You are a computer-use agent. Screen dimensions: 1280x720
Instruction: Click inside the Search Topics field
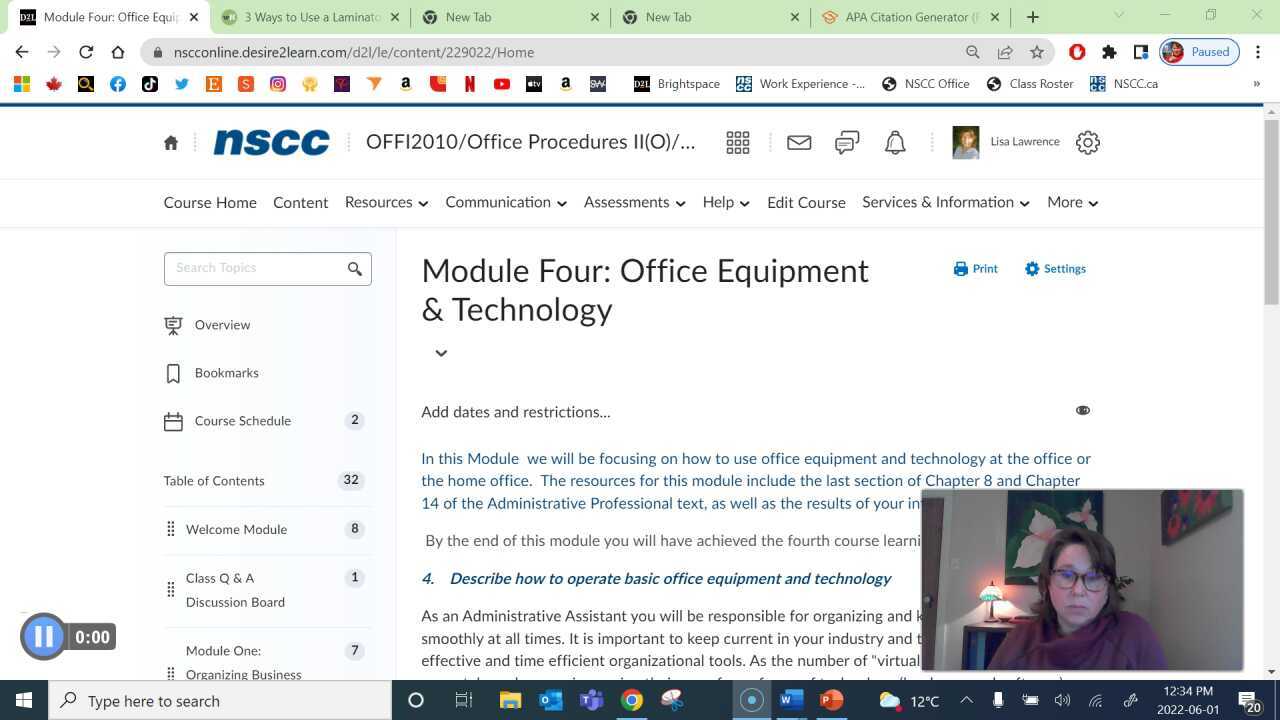pos(255,268)
